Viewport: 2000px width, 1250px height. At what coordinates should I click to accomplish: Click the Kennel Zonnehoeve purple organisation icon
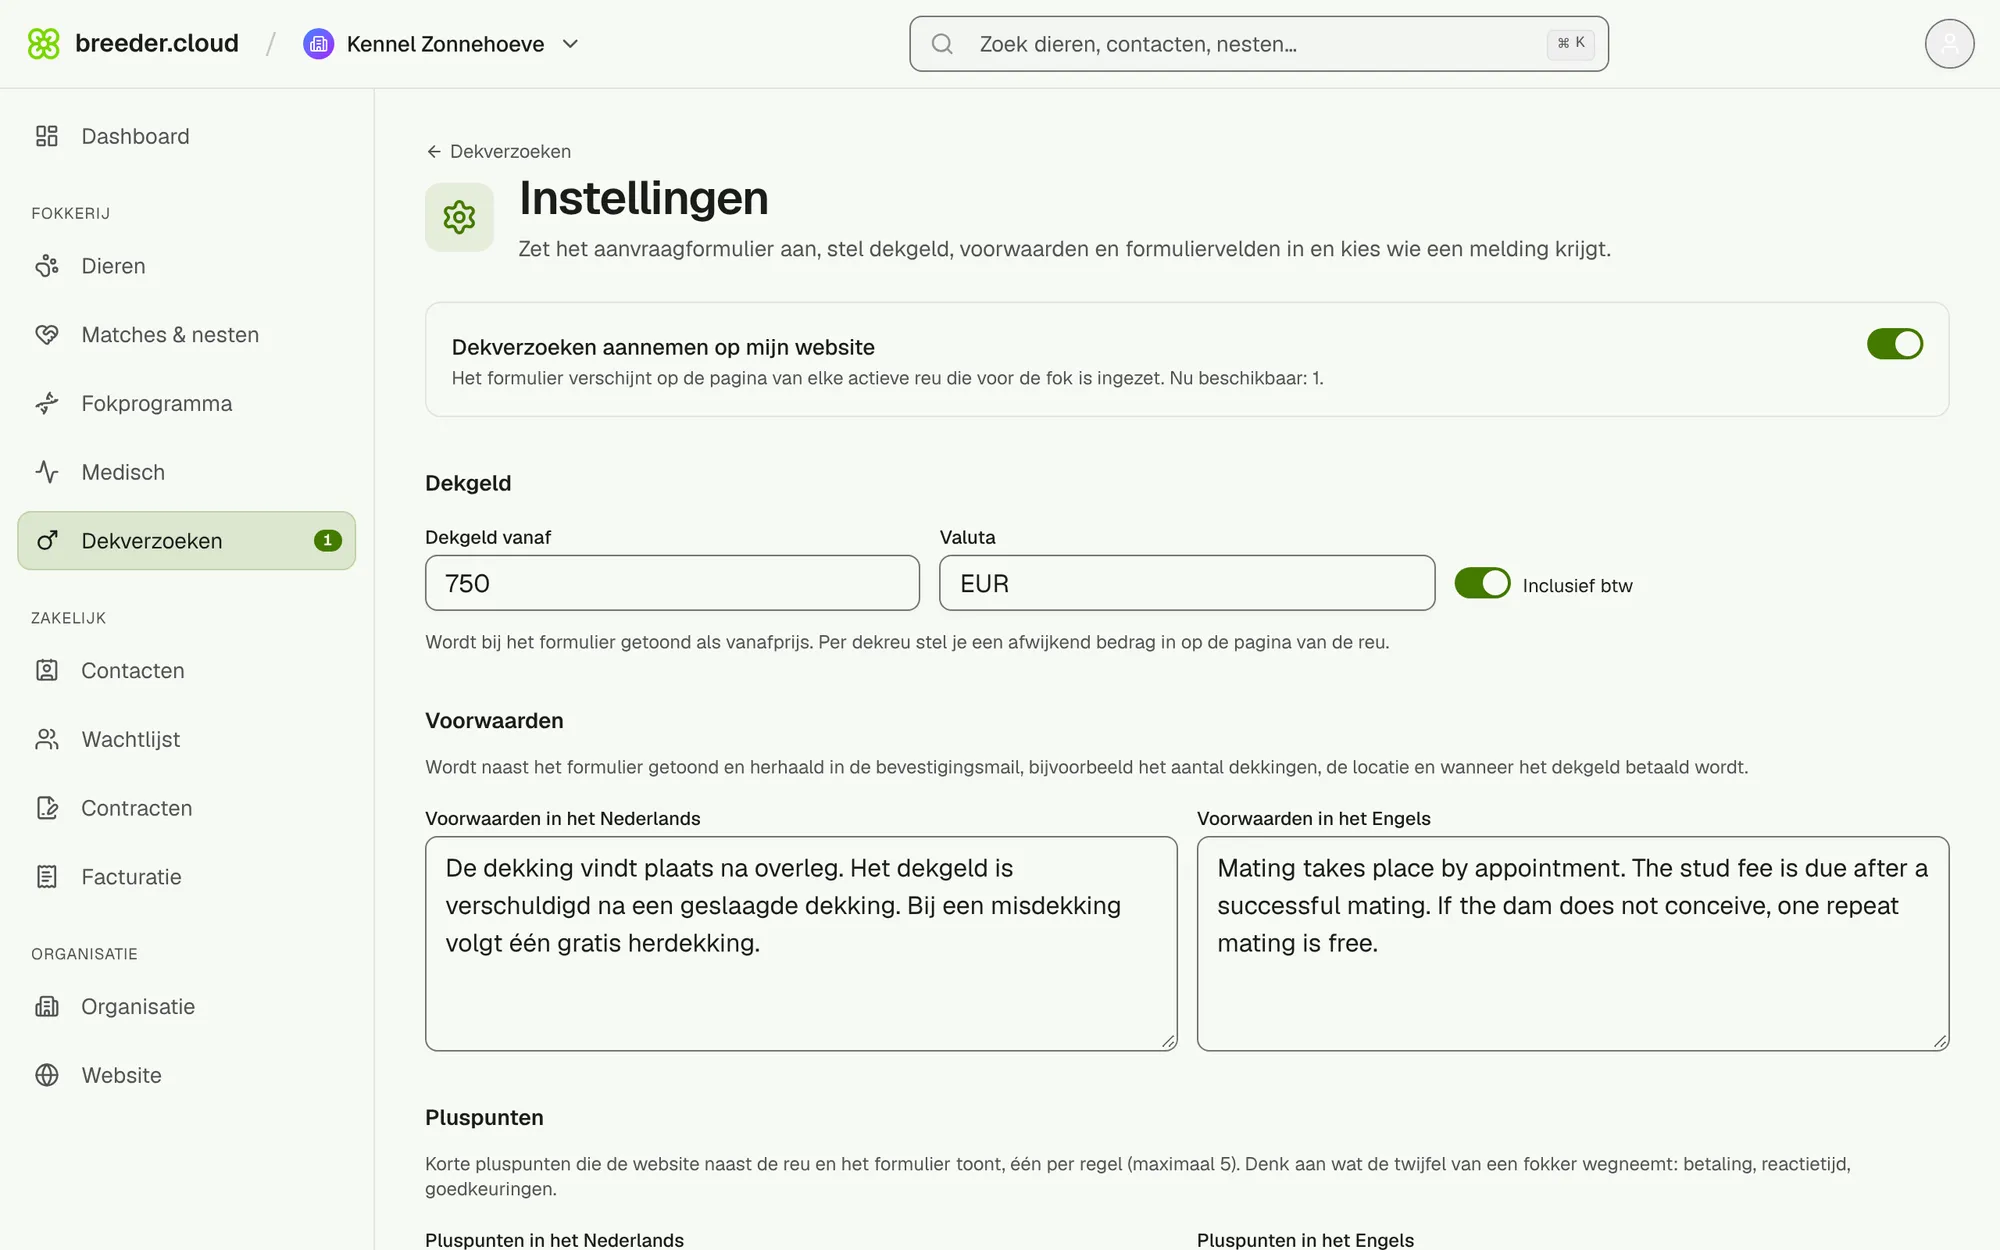click(318, 44)
